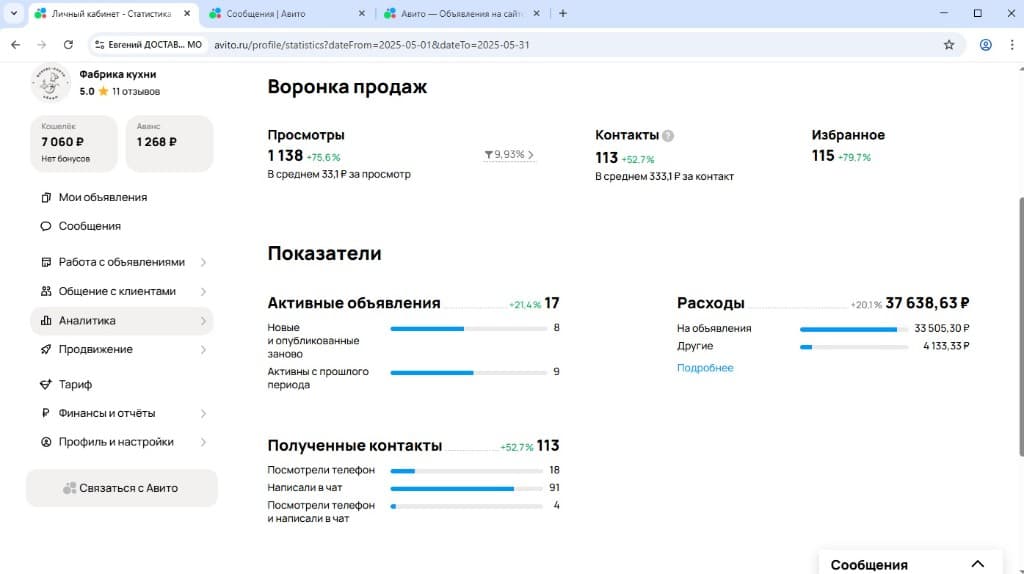Click the Избранное value 115
This screenshot has height=574, width=1024.
pos(823,155)
